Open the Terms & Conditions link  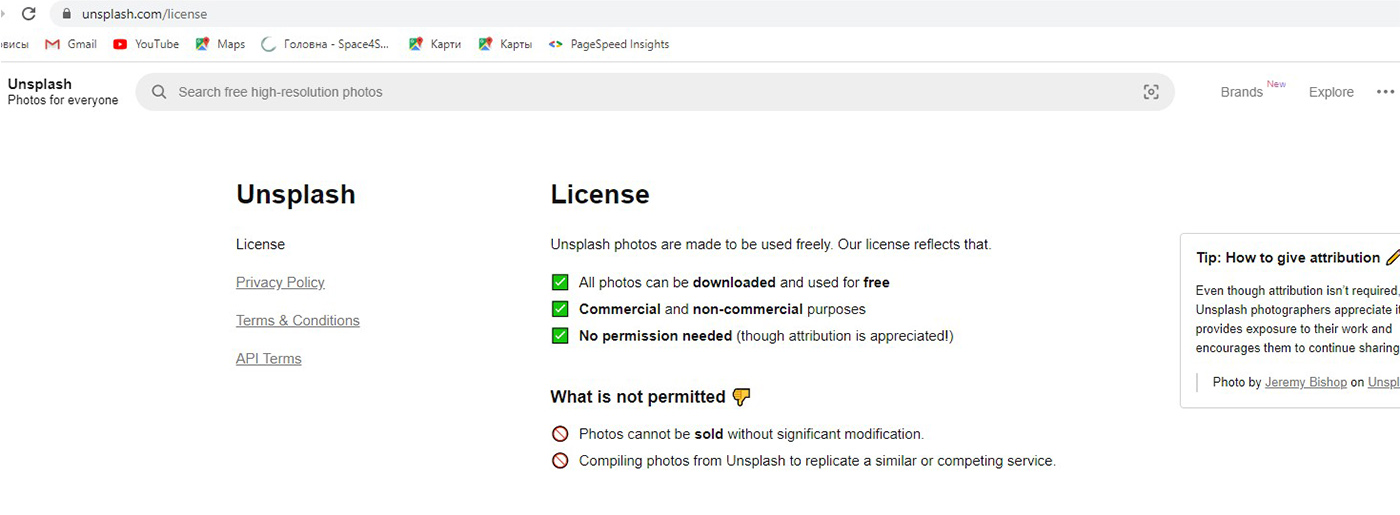[297, 321]
